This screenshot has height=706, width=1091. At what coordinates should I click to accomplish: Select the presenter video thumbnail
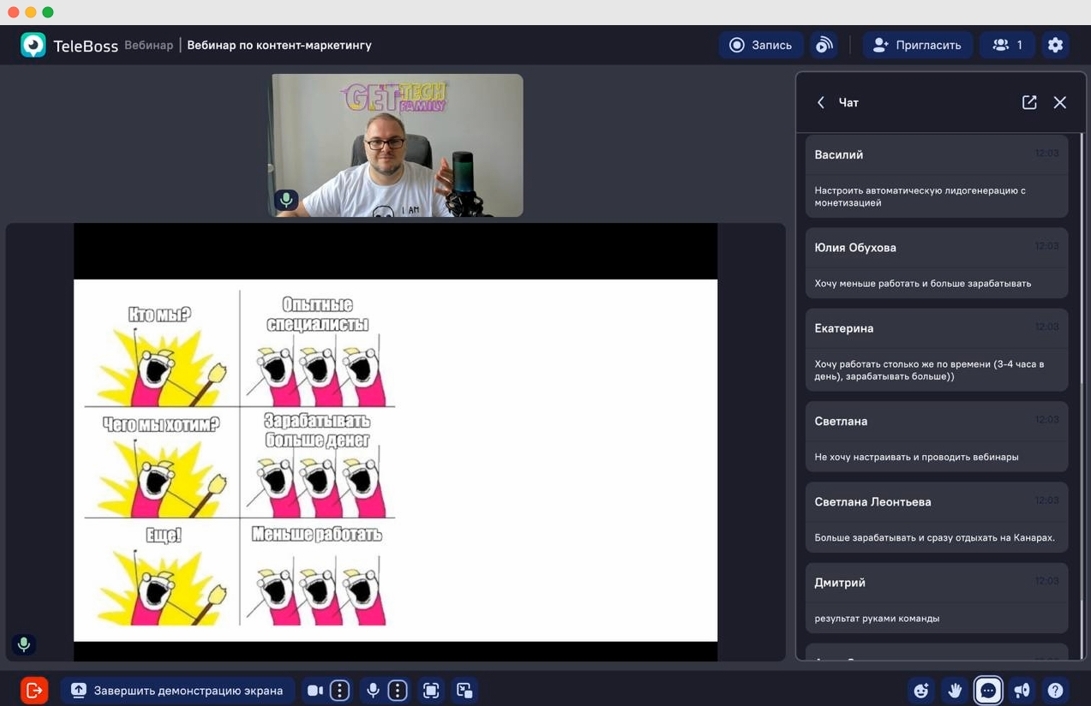point(397,145)
